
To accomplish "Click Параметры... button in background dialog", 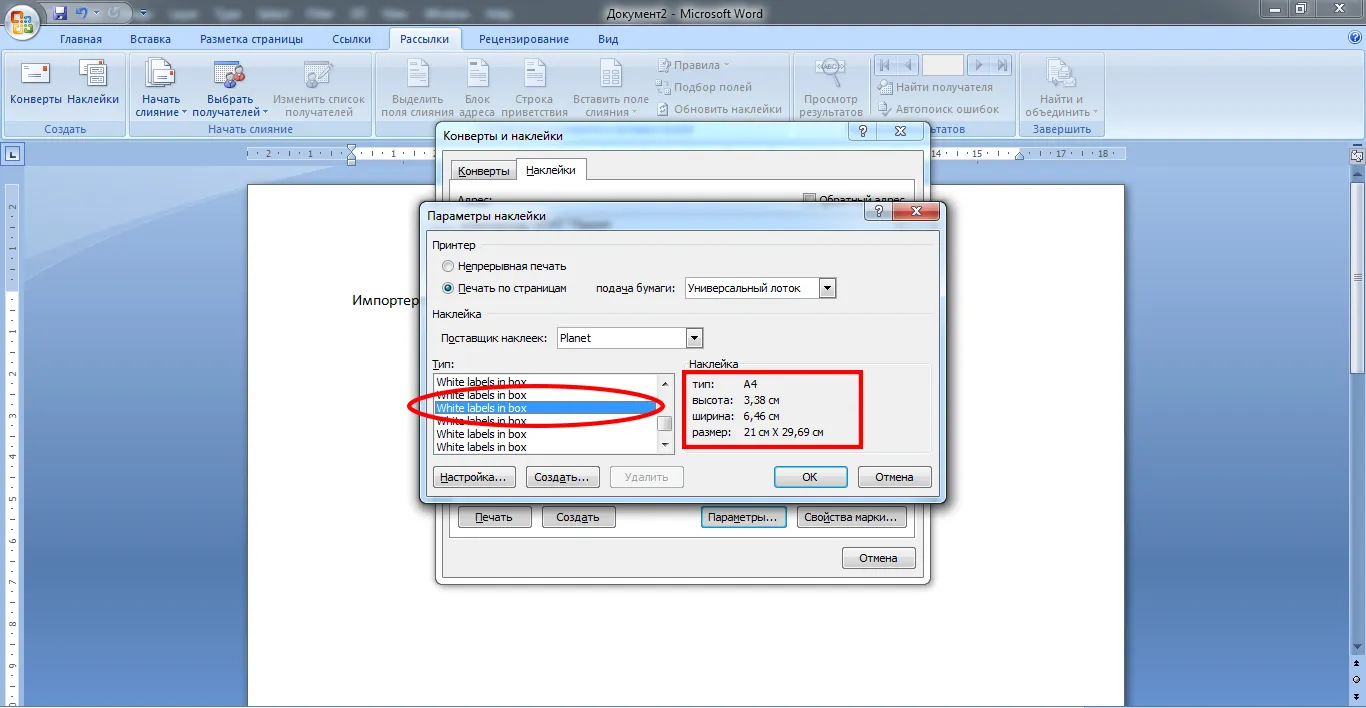I will tap(744, 517).
